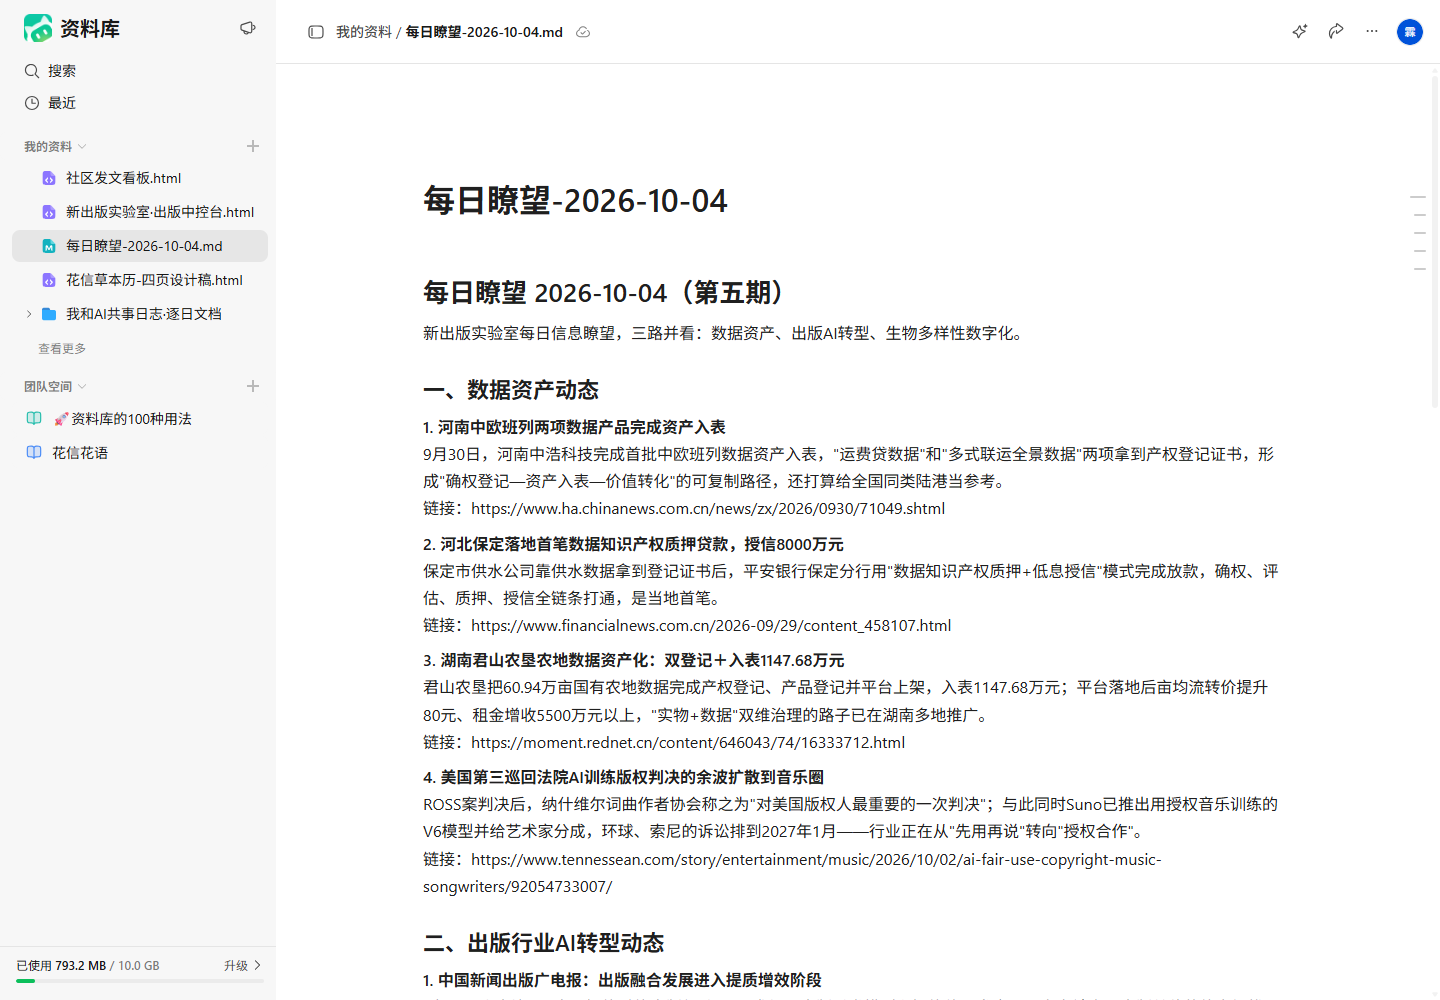Click the 已使用 793.2 MB storage text
The image size is (1440, 1000).
click(x=61, y=966)
